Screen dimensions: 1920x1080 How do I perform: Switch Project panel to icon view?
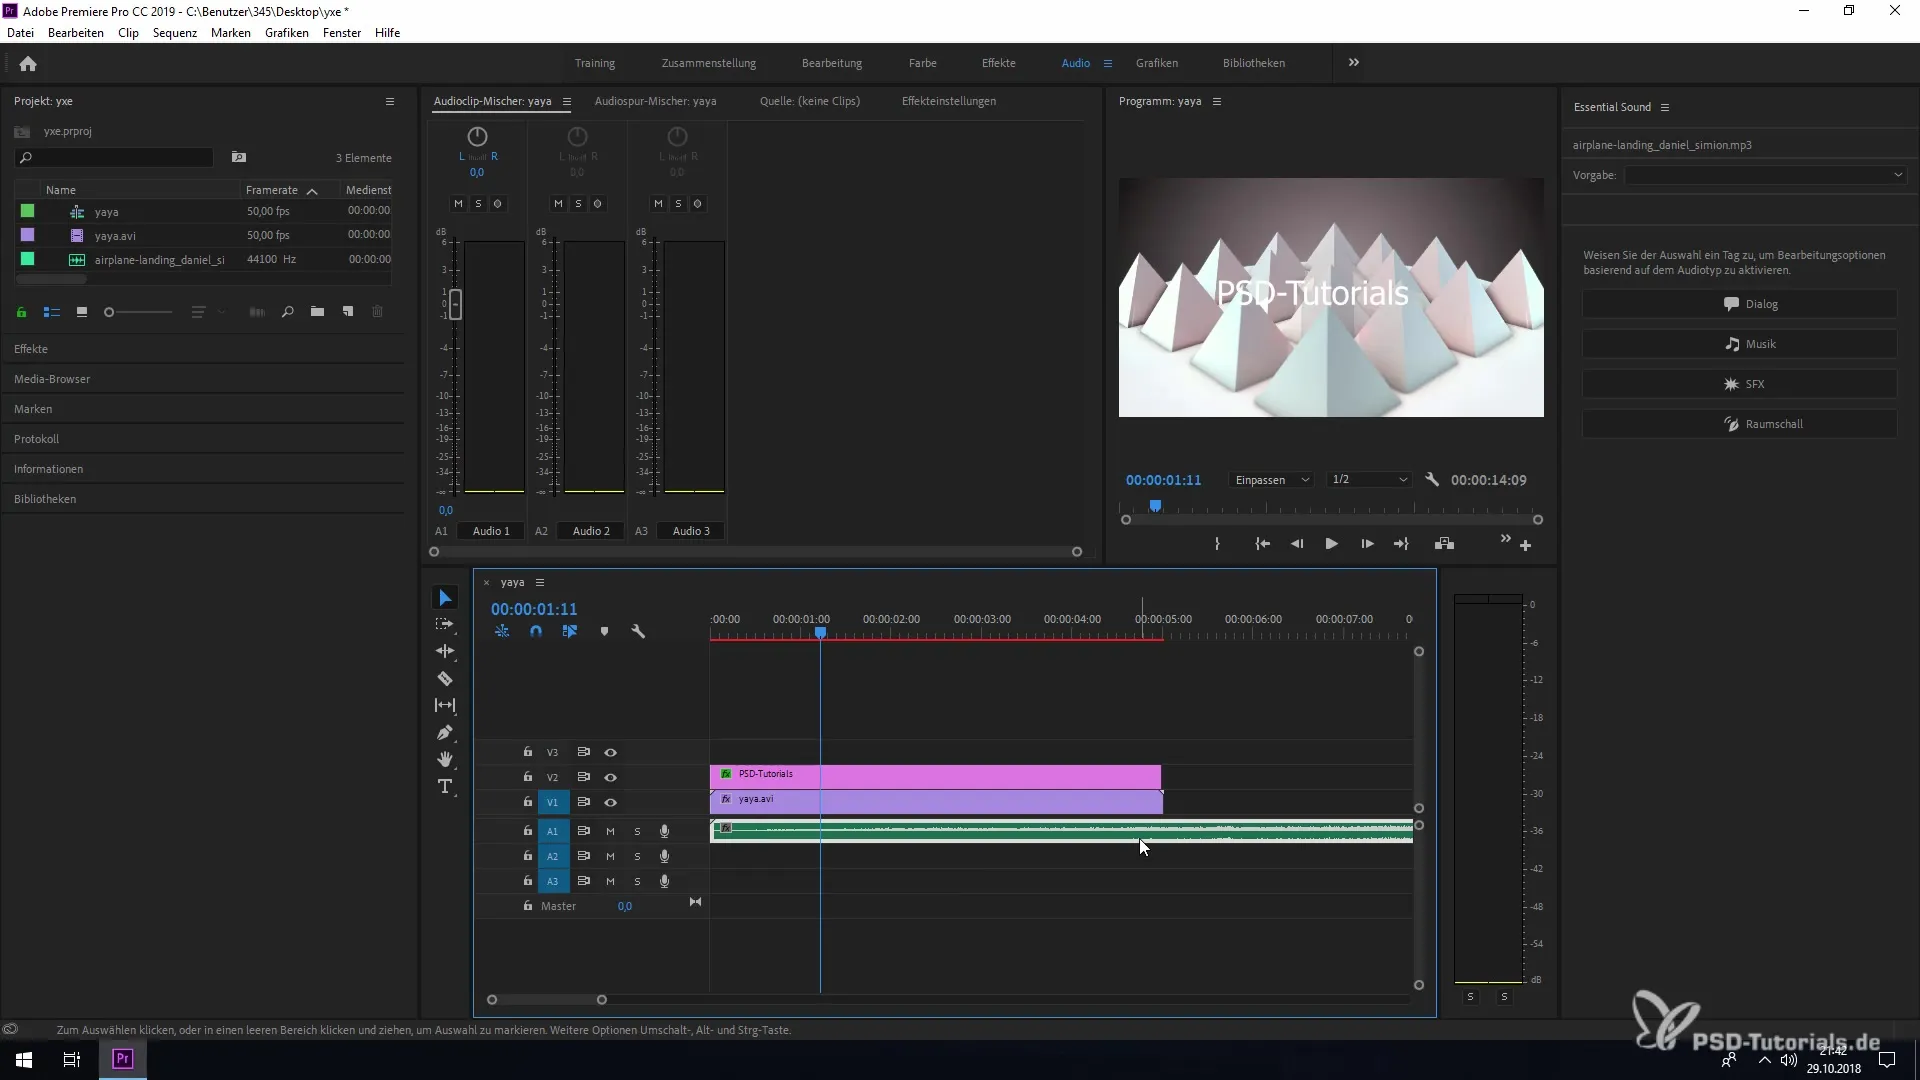coord(82,312)
